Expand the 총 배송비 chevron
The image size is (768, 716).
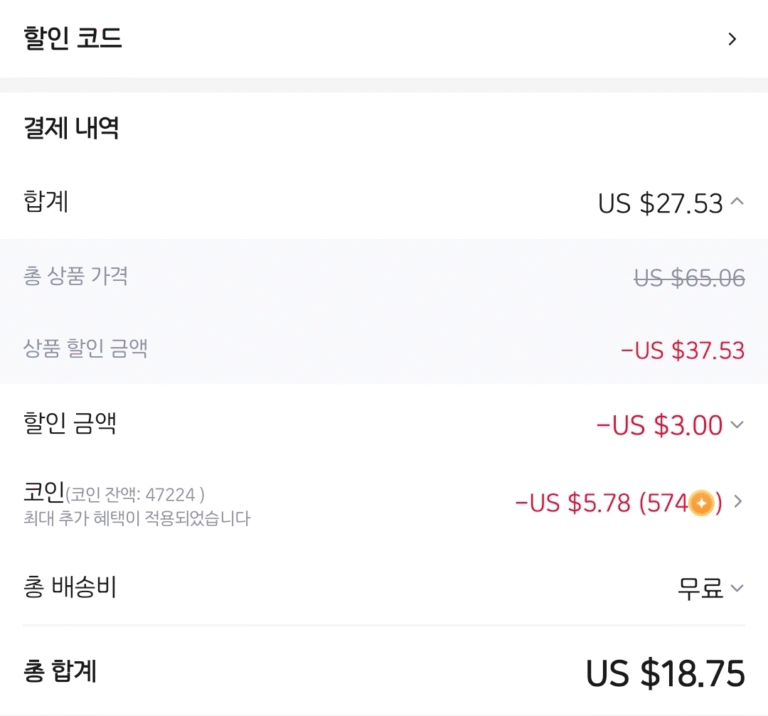(737, 588)
